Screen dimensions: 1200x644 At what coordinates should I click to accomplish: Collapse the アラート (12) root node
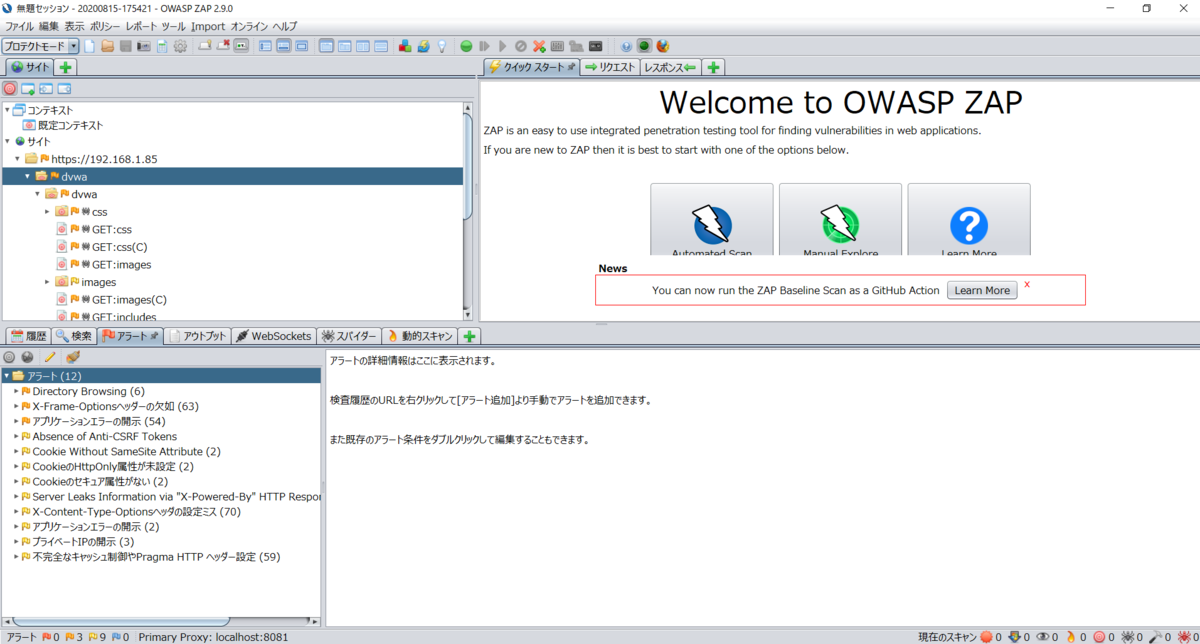(x=7, y=376)
